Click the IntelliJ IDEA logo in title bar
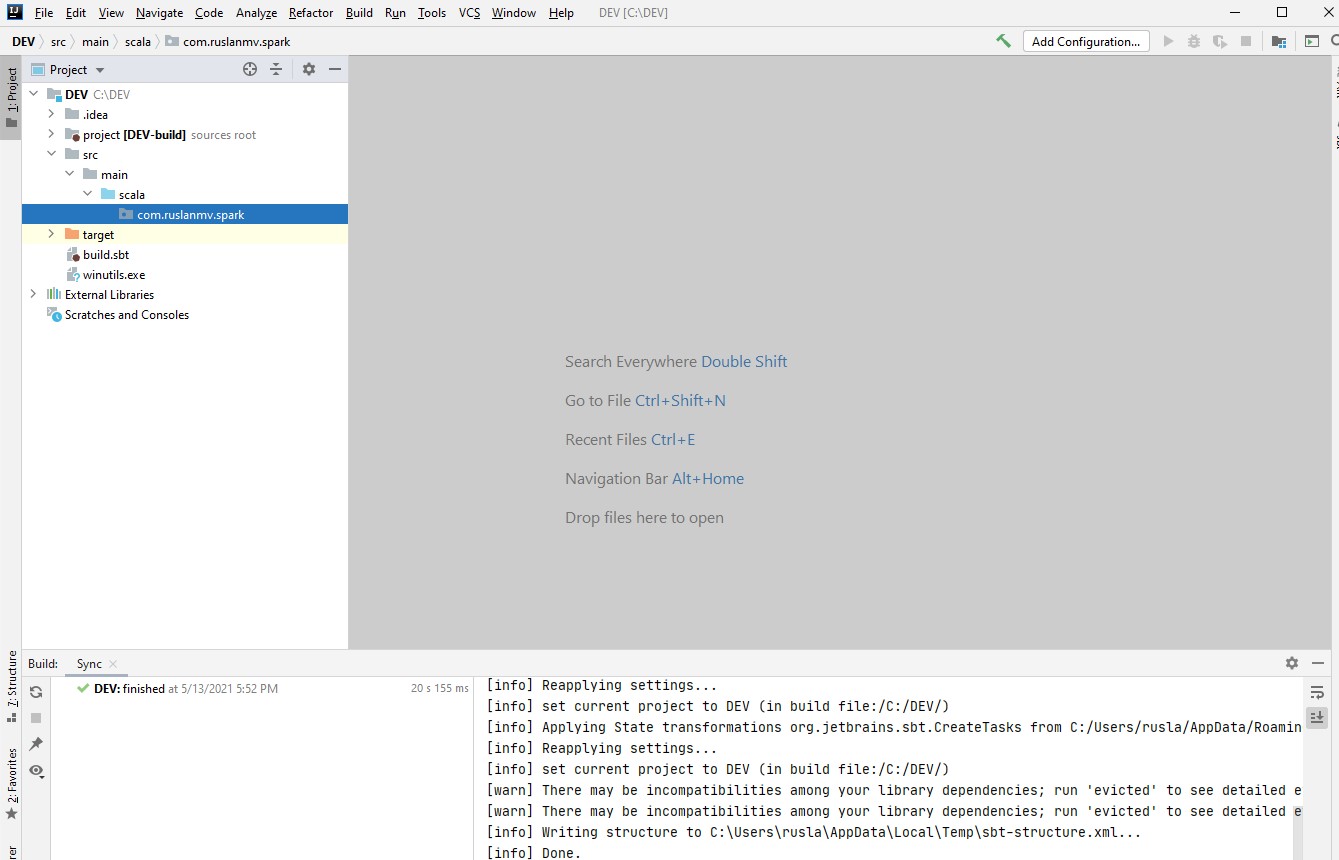 14,13
